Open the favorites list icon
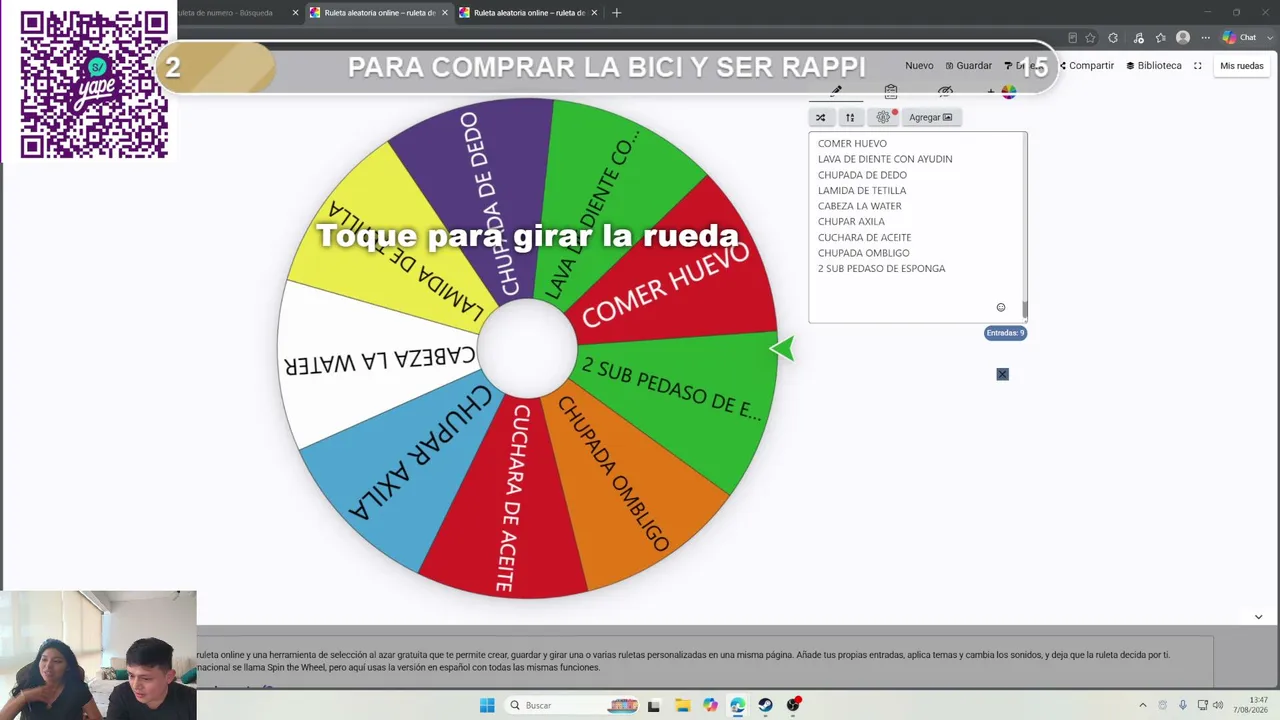 (x=1161, y=38)
